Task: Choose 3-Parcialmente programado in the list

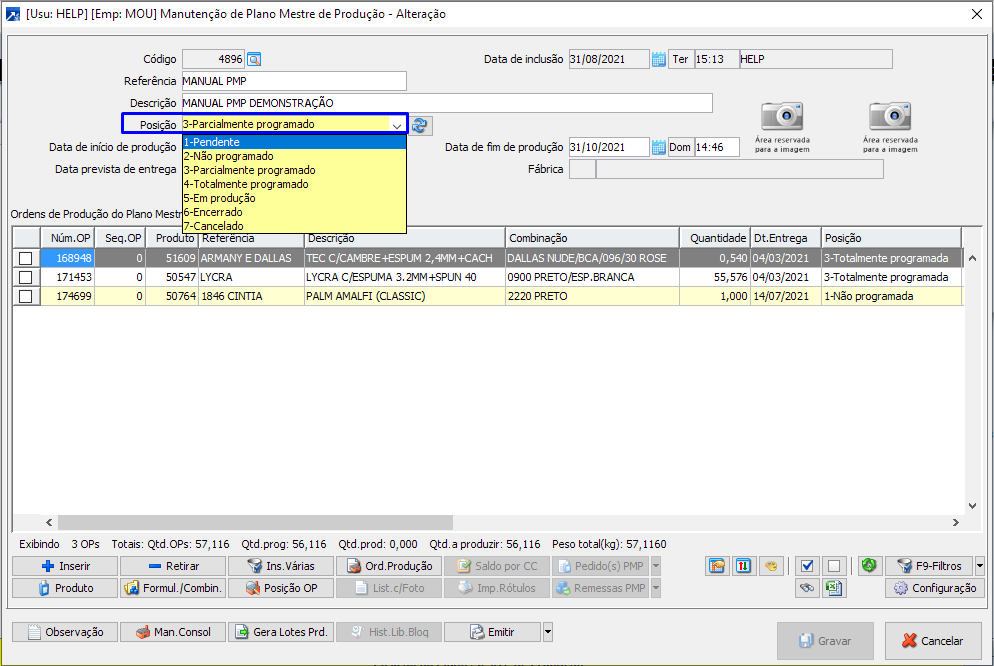Action: (294, 170)
